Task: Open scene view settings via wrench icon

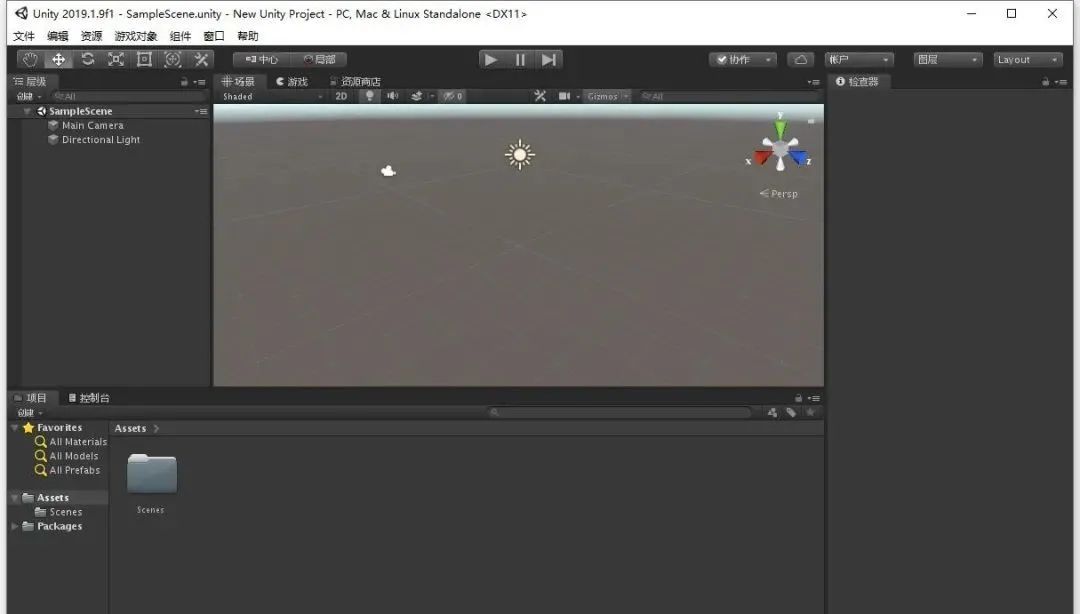Action: pos(539,96)
